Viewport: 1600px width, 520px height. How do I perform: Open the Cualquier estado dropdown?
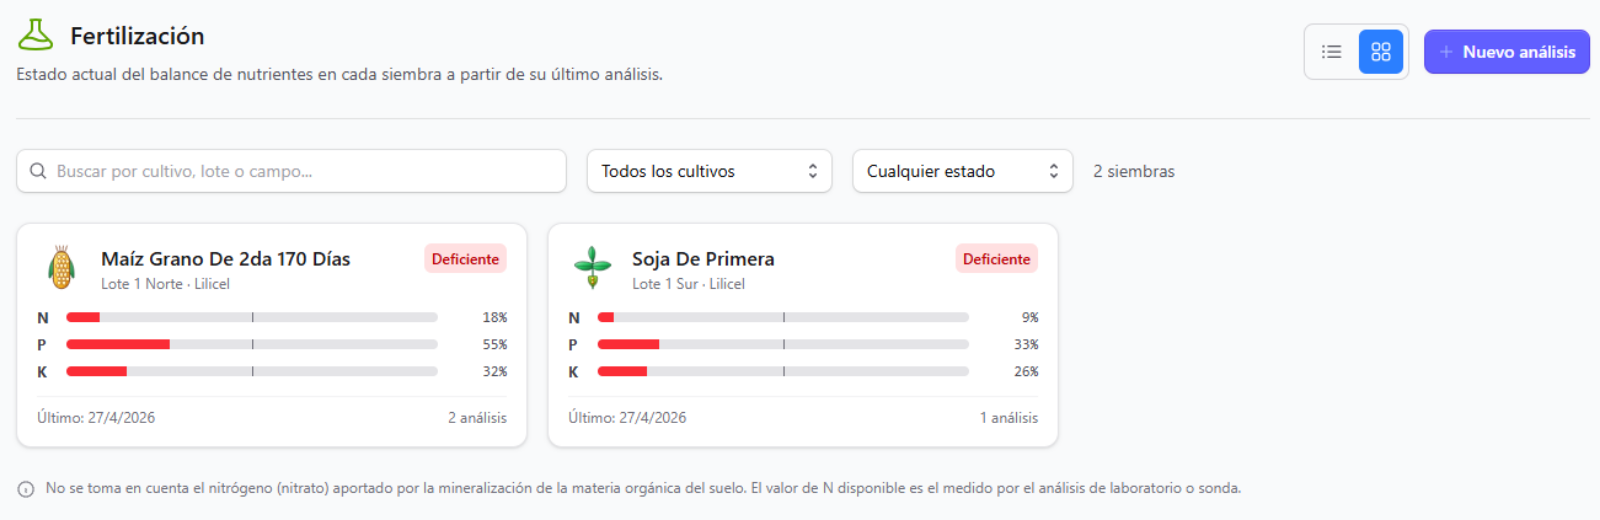click(x=962, y=171)
